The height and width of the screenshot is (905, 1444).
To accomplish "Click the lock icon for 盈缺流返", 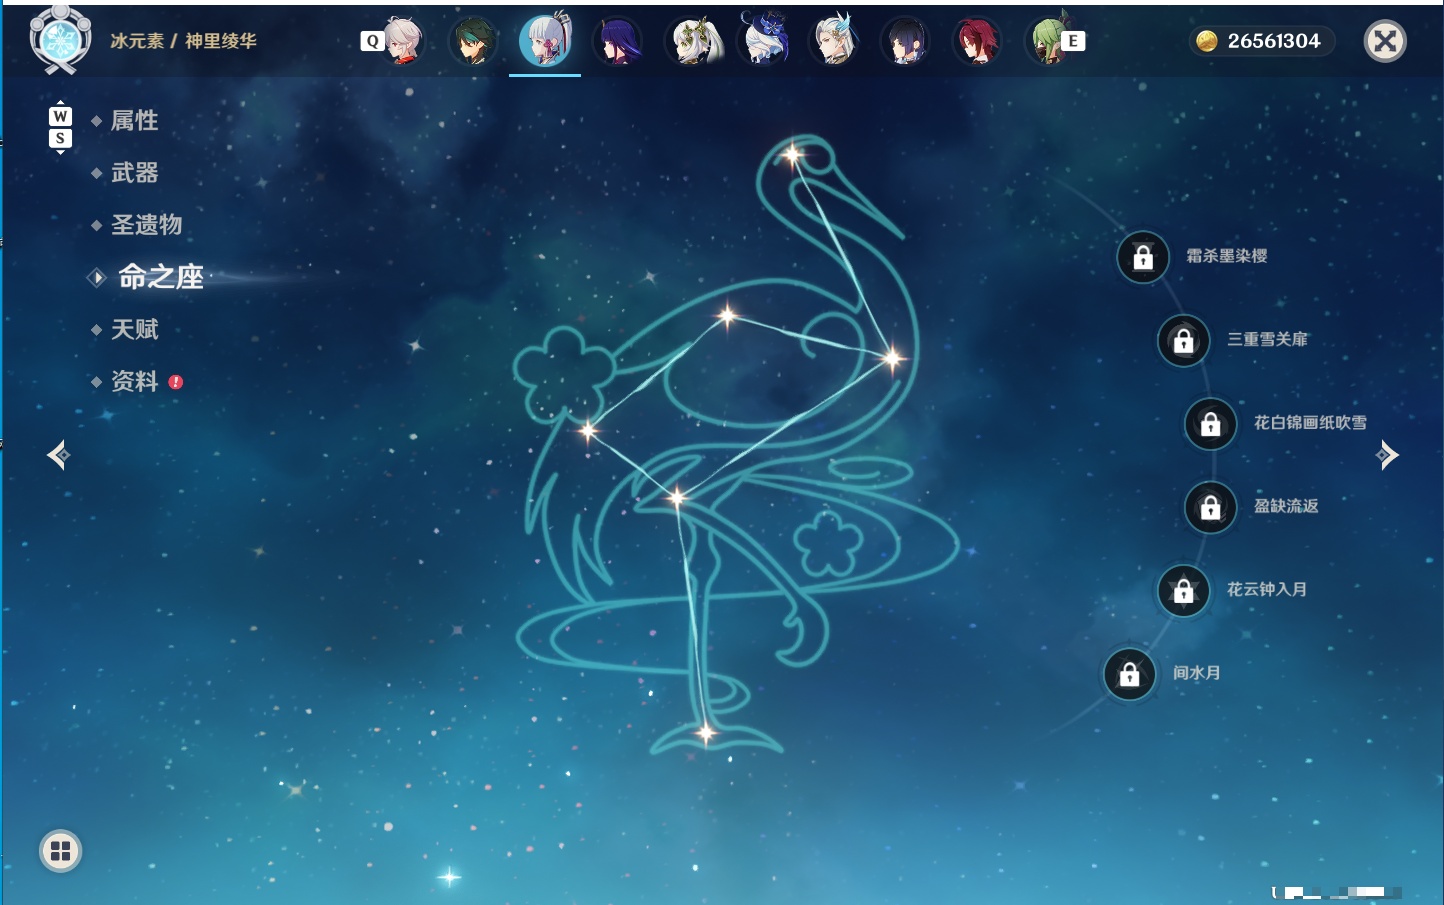I will [1211, 507].
